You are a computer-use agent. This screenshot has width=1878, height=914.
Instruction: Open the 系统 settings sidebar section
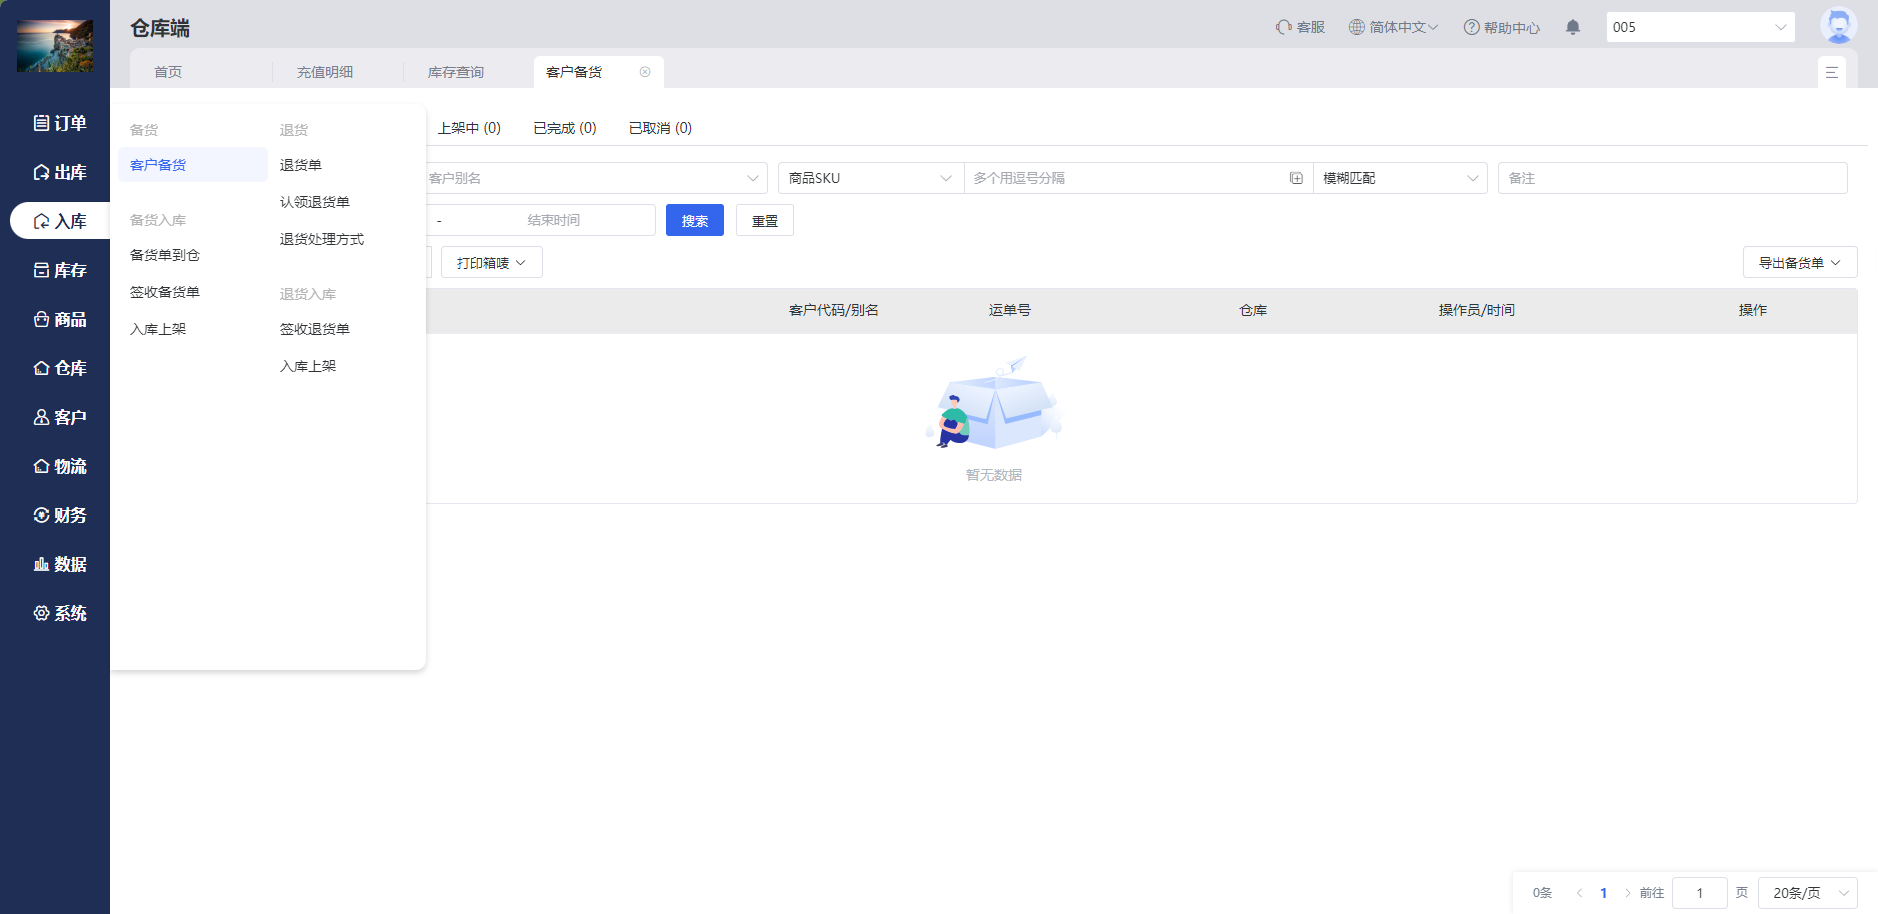pos(60,613)
